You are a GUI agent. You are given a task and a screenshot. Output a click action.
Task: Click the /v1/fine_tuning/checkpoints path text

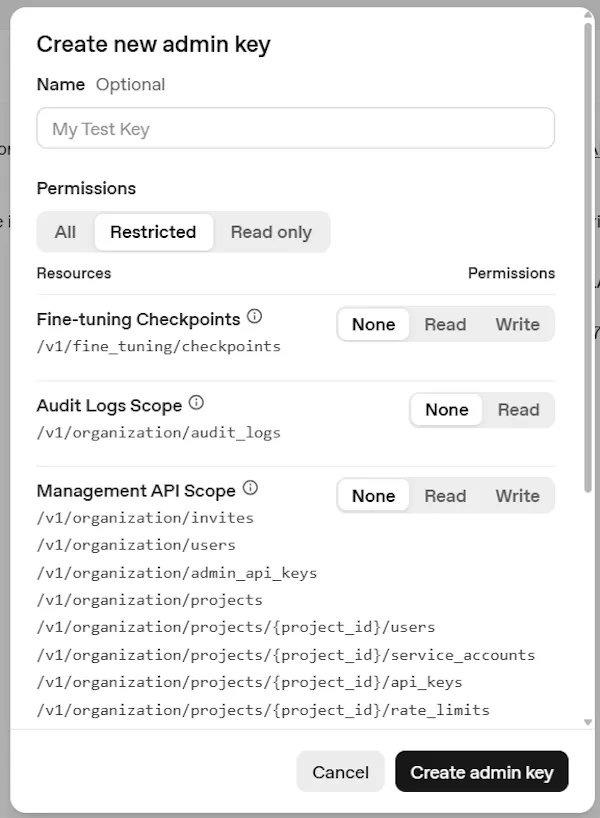pos(159,346)
